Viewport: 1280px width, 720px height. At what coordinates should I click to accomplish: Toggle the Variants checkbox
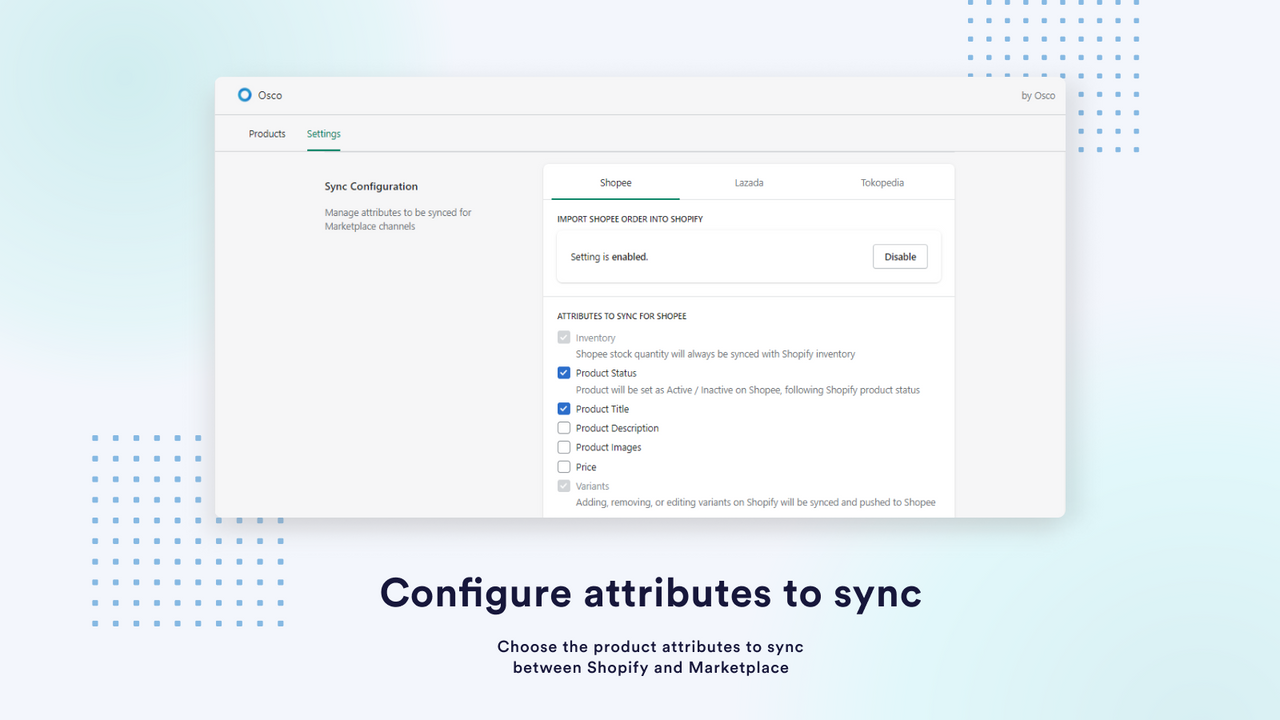(564, 486)
